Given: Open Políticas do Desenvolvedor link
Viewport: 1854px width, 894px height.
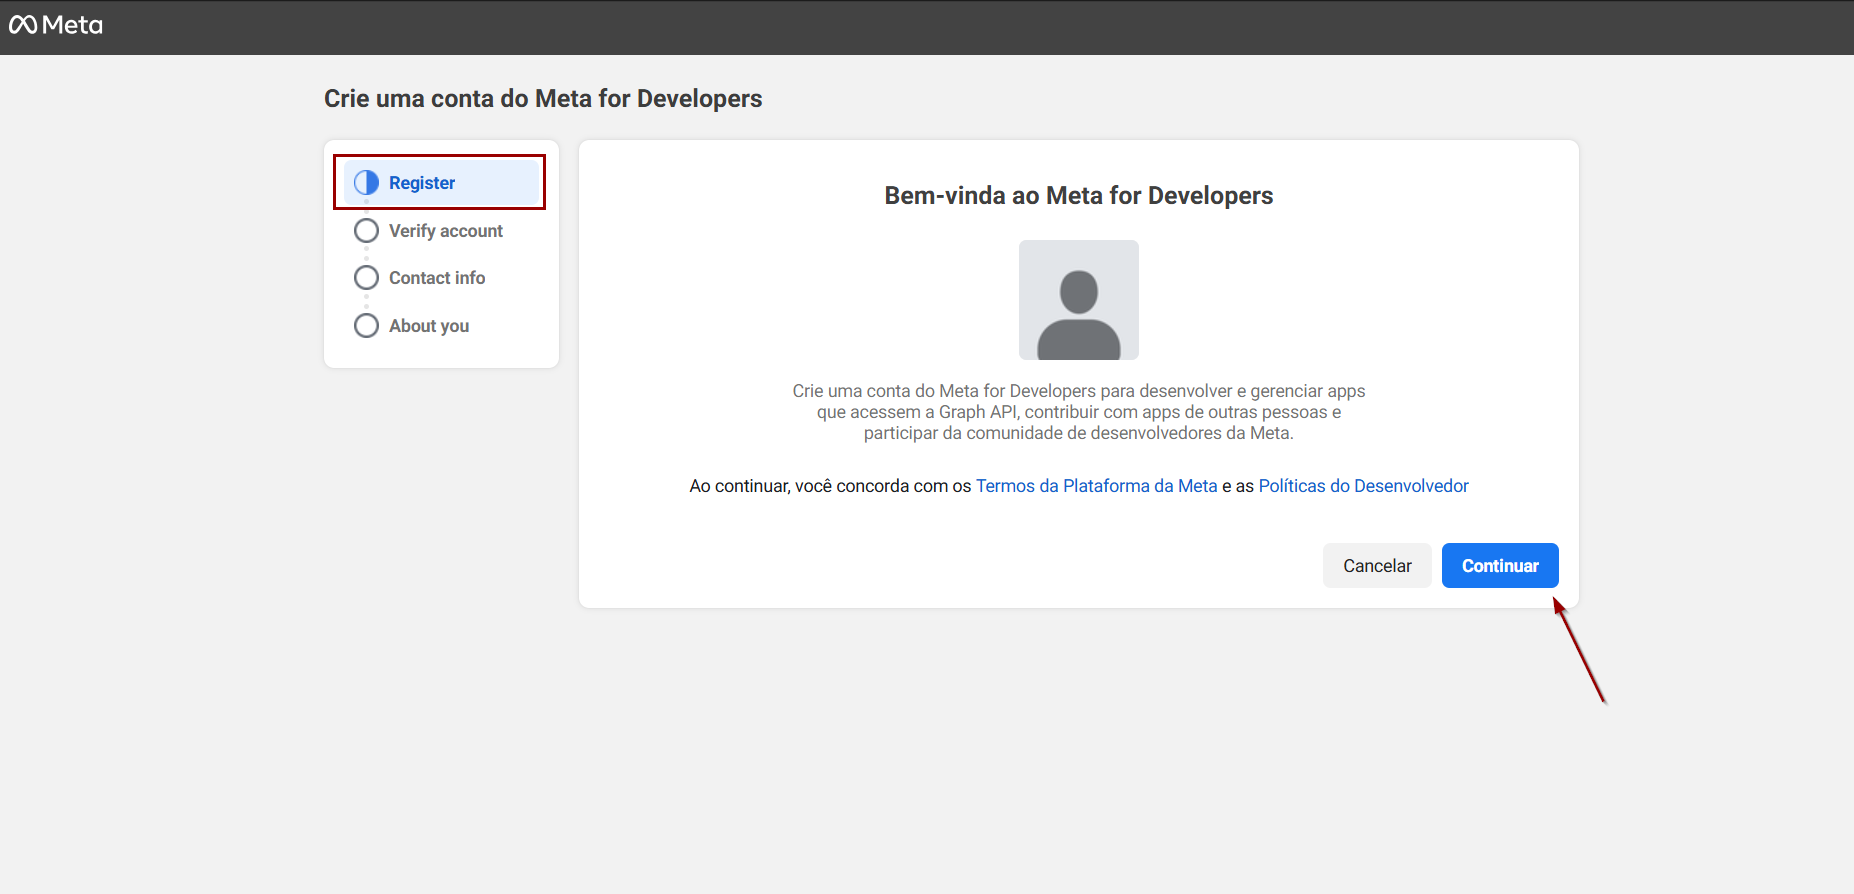Looking at the screenshot, I should (x=1363, y=486).
